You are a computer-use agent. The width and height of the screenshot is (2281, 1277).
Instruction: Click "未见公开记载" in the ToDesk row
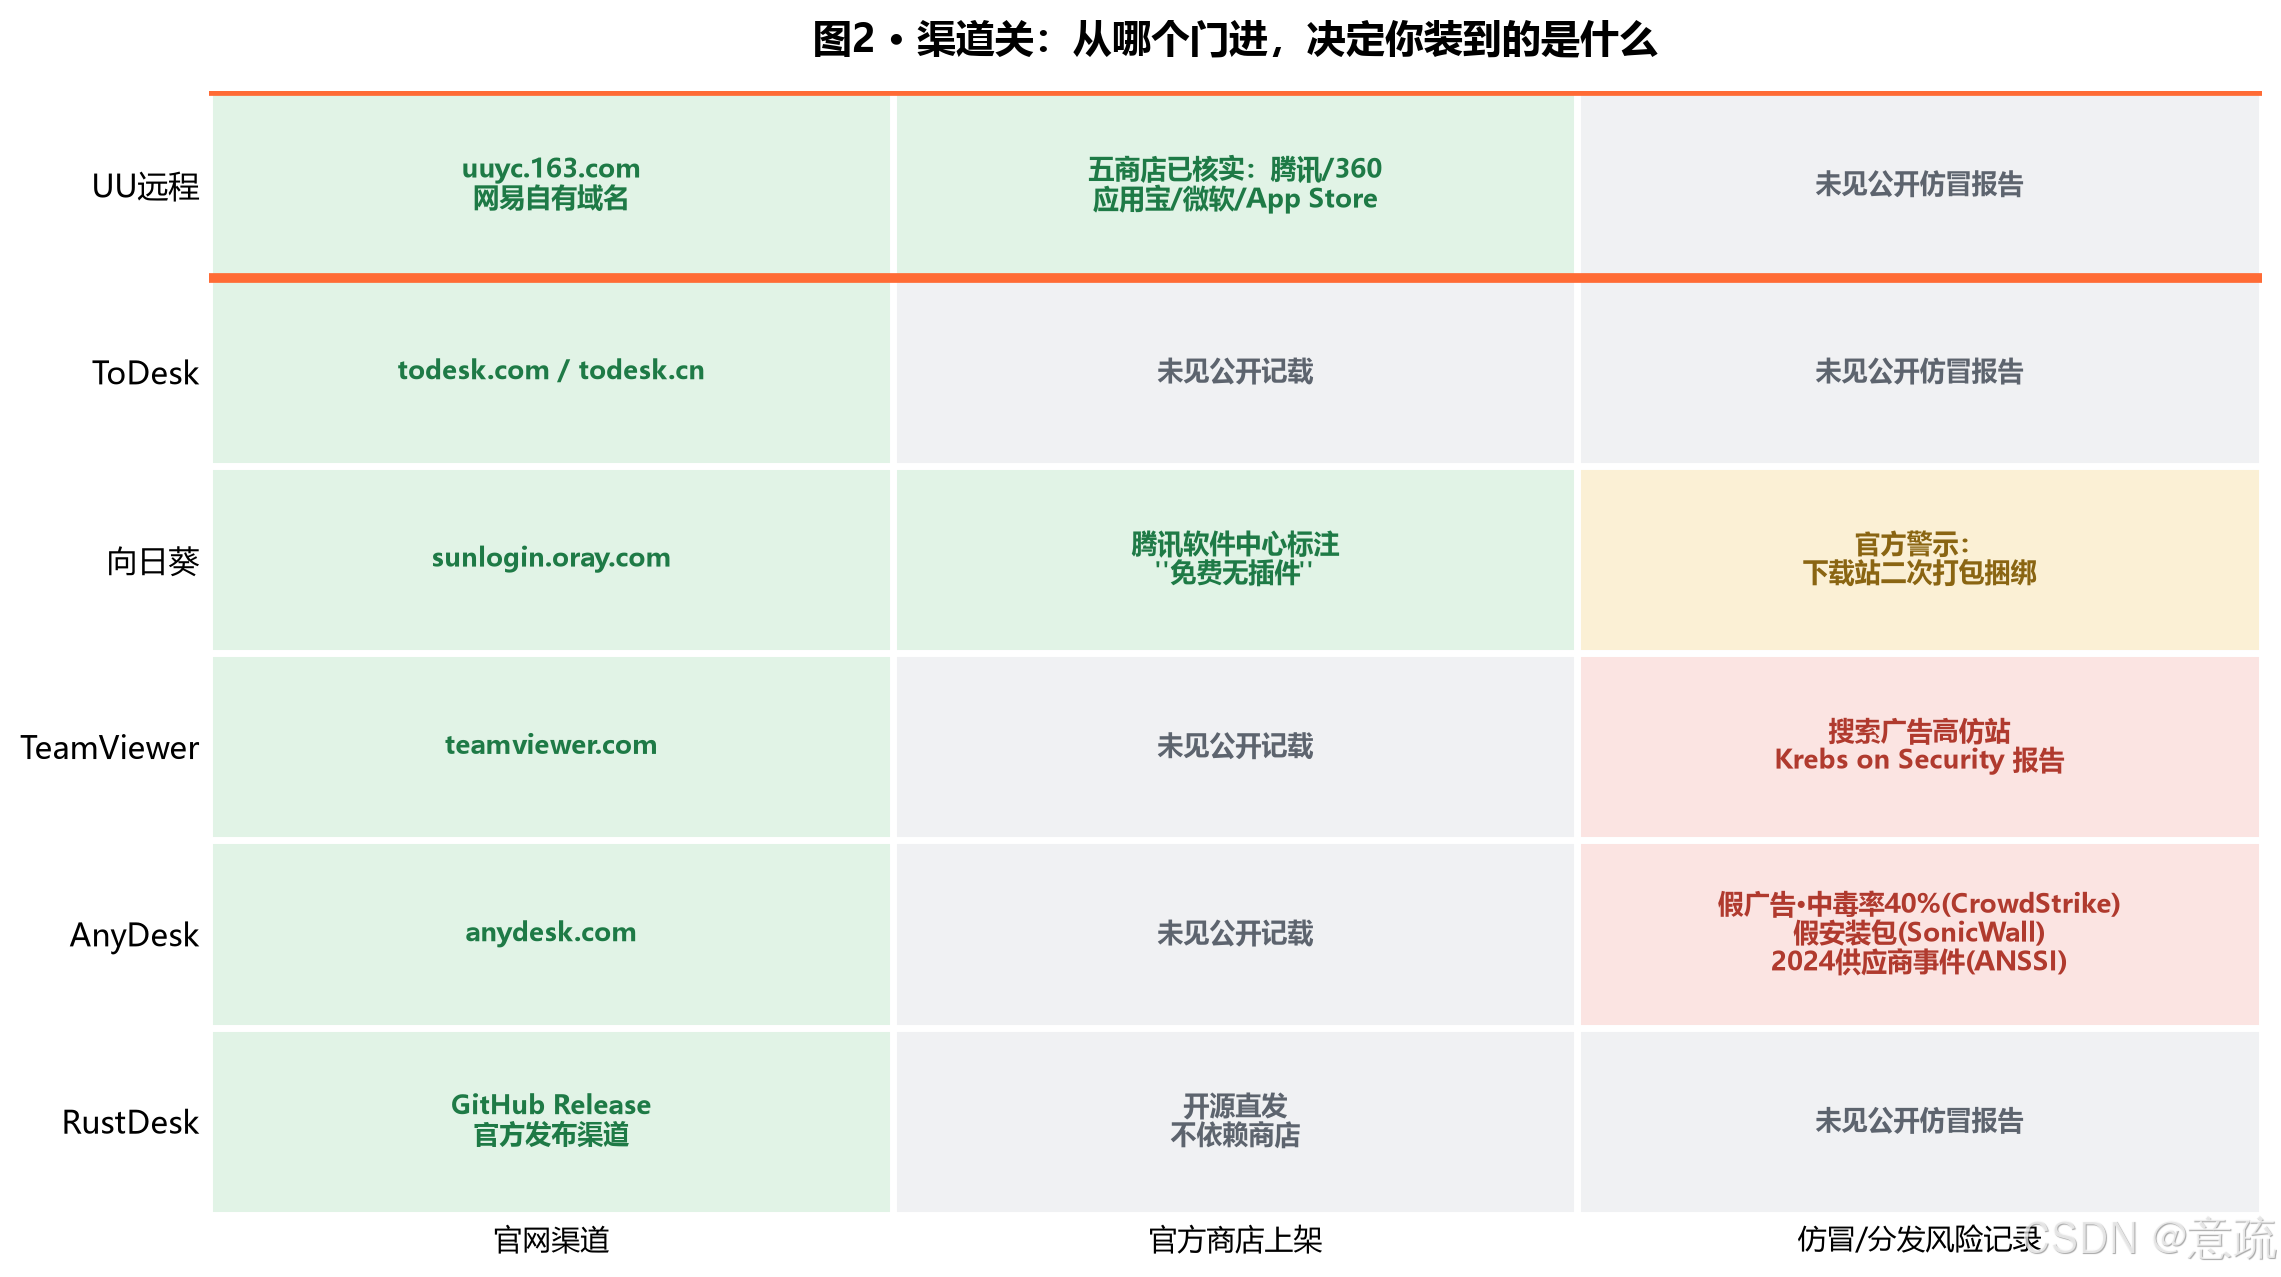click(x=1235, y=373)
